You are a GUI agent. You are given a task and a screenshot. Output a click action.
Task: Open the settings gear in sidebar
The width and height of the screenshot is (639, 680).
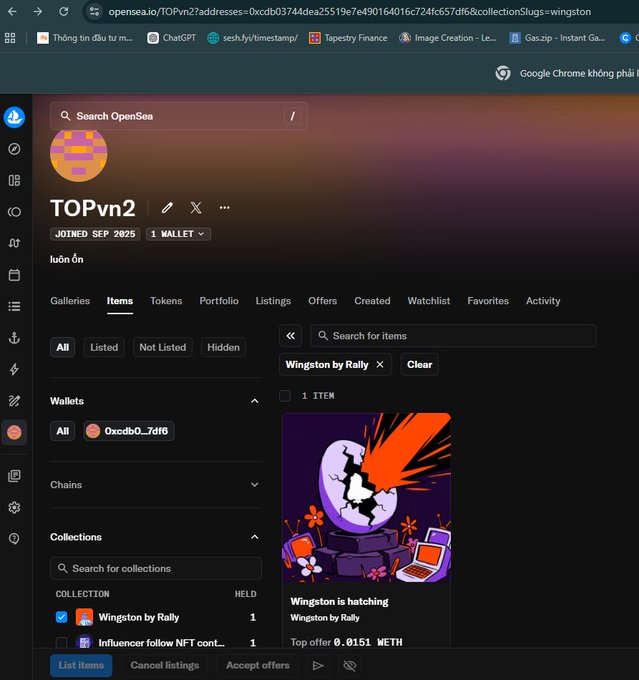(x=14, y=507)
